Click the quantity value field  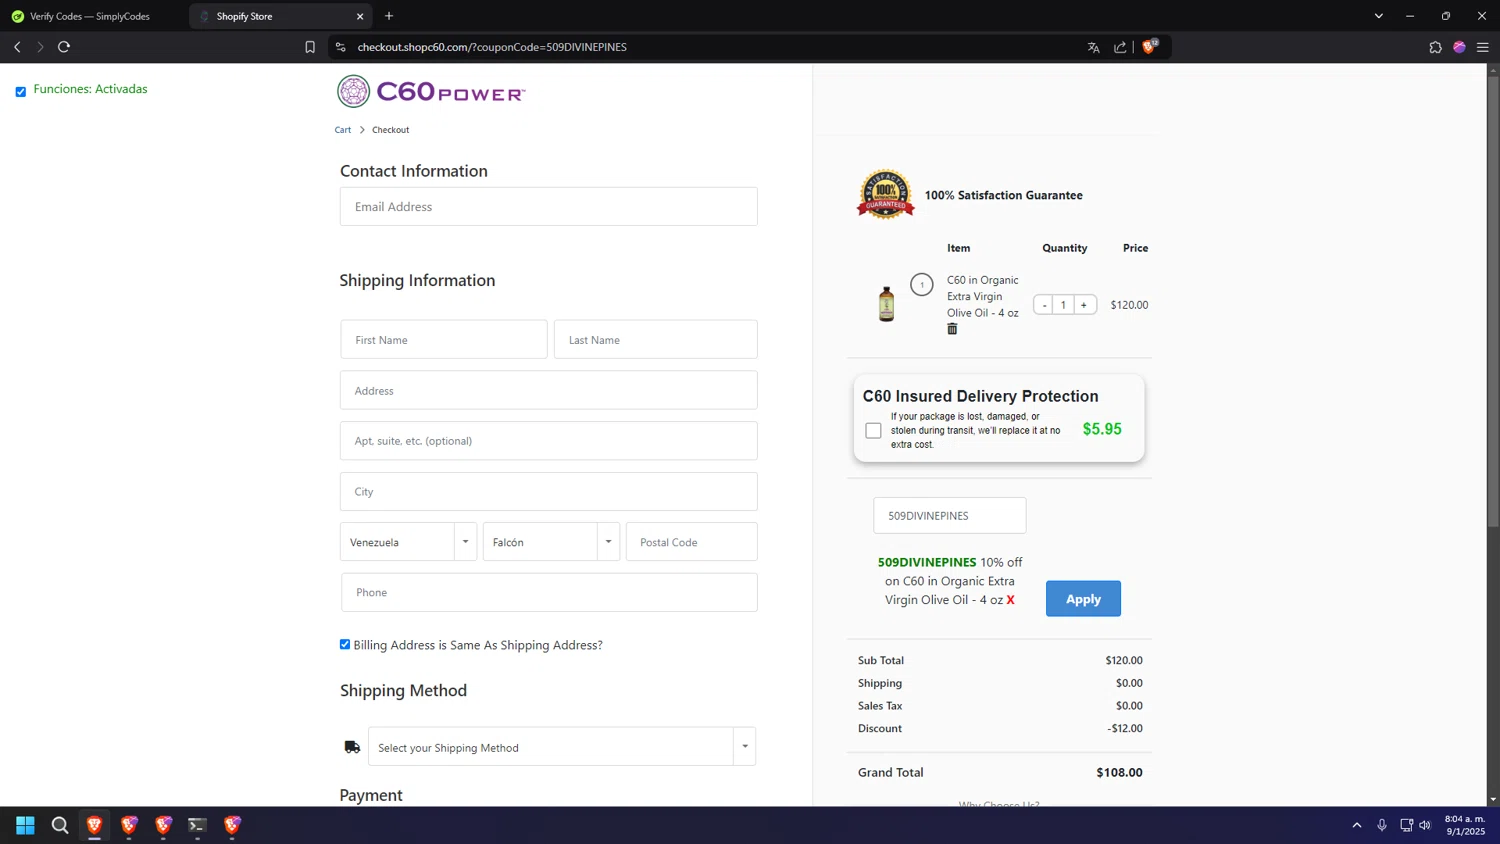(x=1063, y=305)
